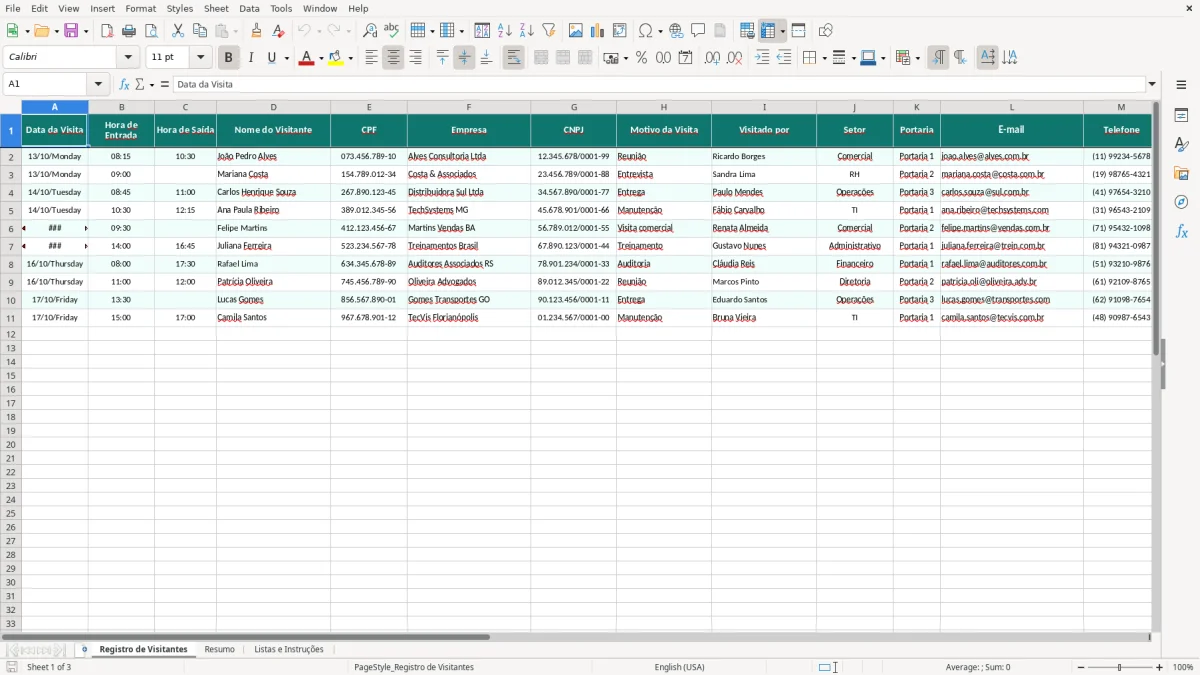1200x675 pixels.
Task: Clone formatting with the paintbrush icon
Action: 256,31
